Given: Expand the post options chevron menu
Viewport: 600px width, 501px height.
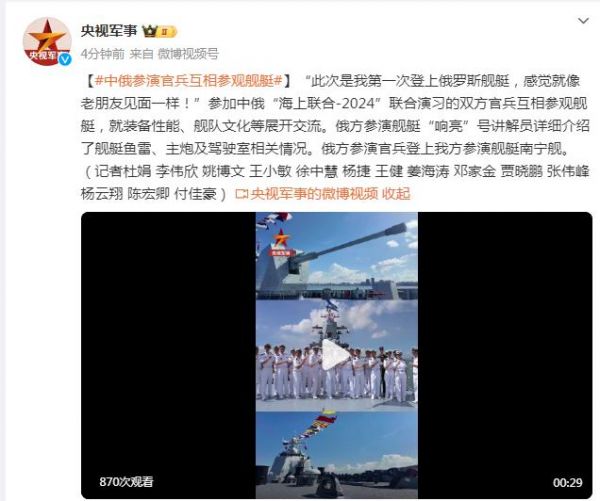Looking at the screenshot, I should pos(583,21).
